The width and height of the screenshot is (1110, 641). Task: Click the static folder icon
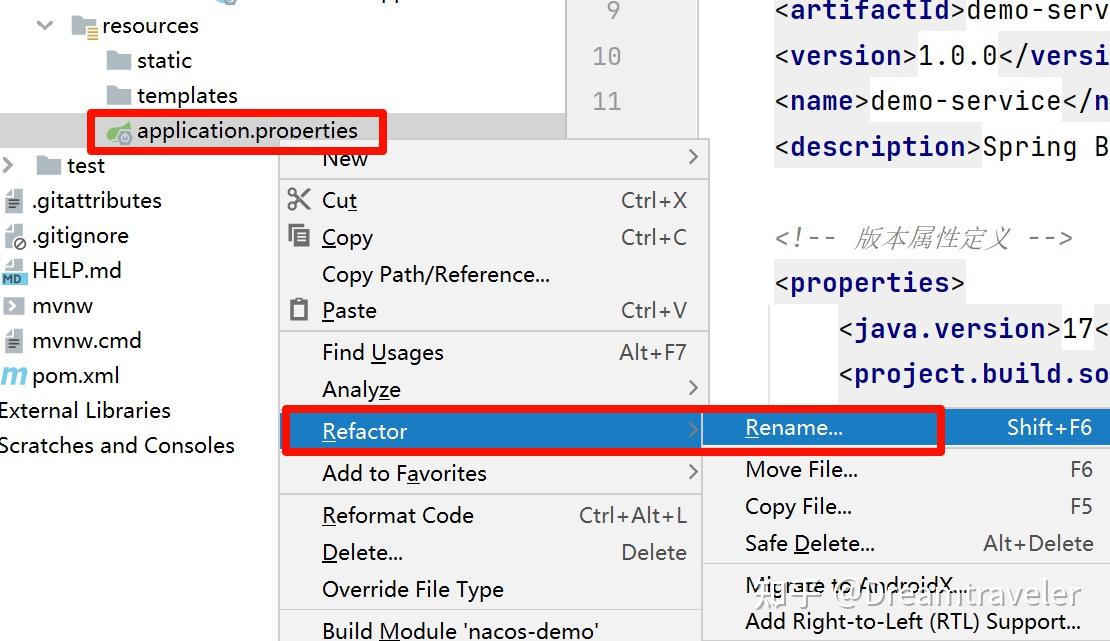[119, 61]
